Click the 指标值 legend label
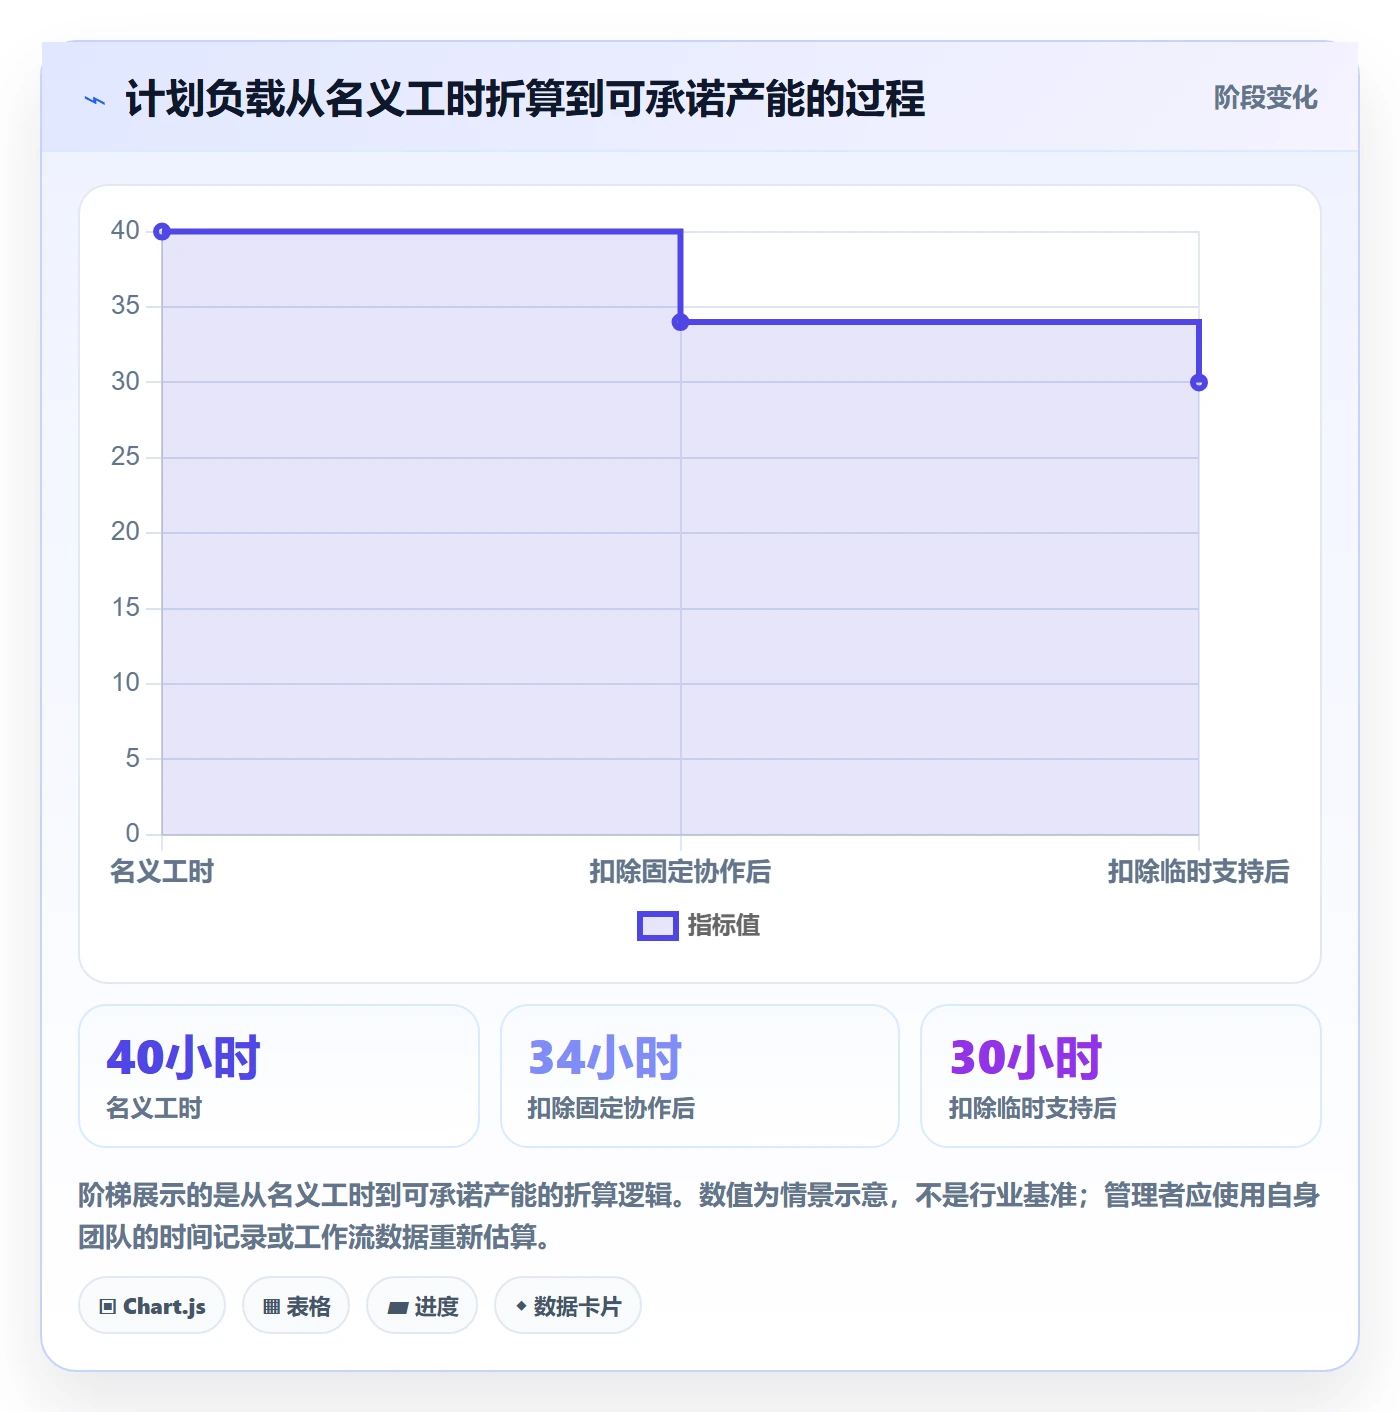Screen dimensions: 1400x1412 [724, 926]
